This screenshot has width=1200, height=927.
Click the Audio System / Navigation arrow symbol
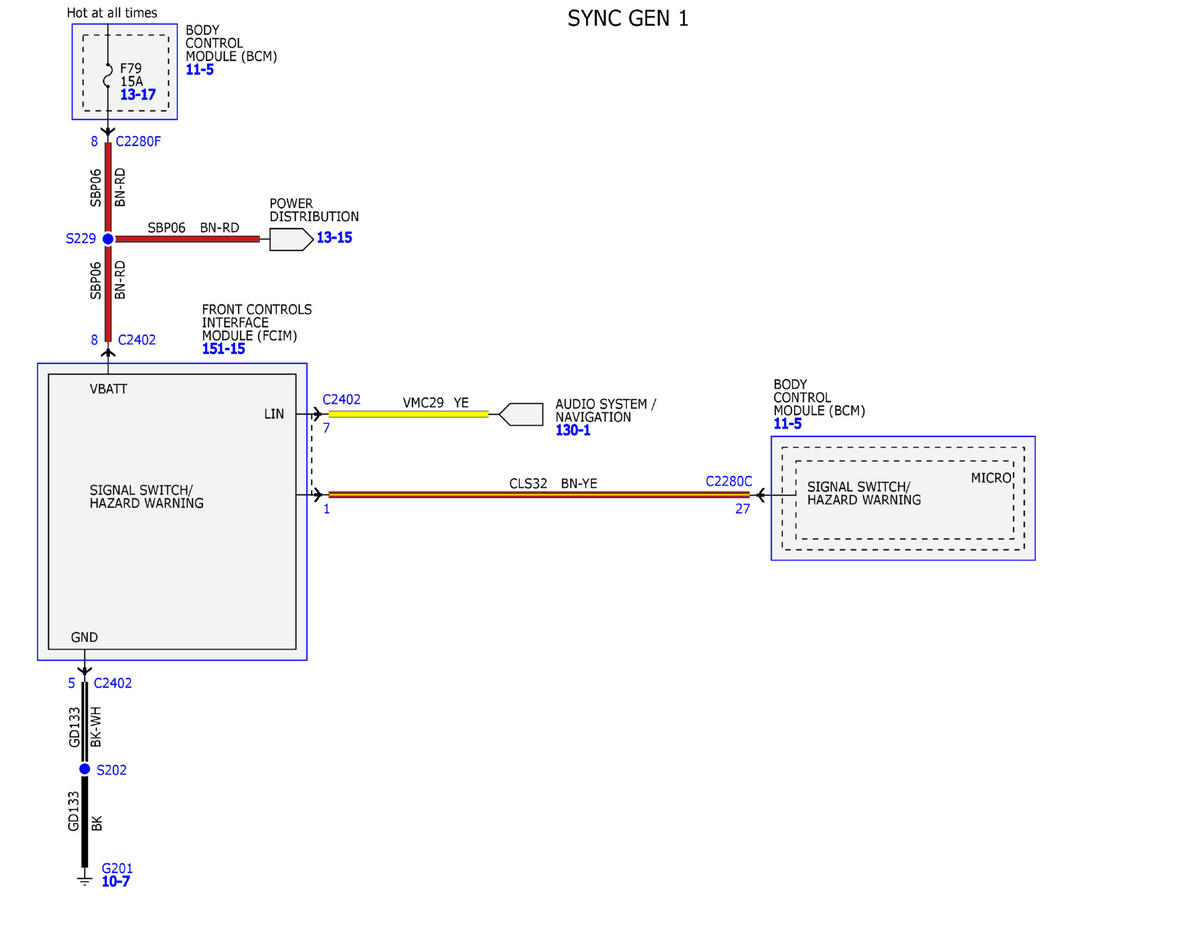pyautogui.click(x=520, y=413)
